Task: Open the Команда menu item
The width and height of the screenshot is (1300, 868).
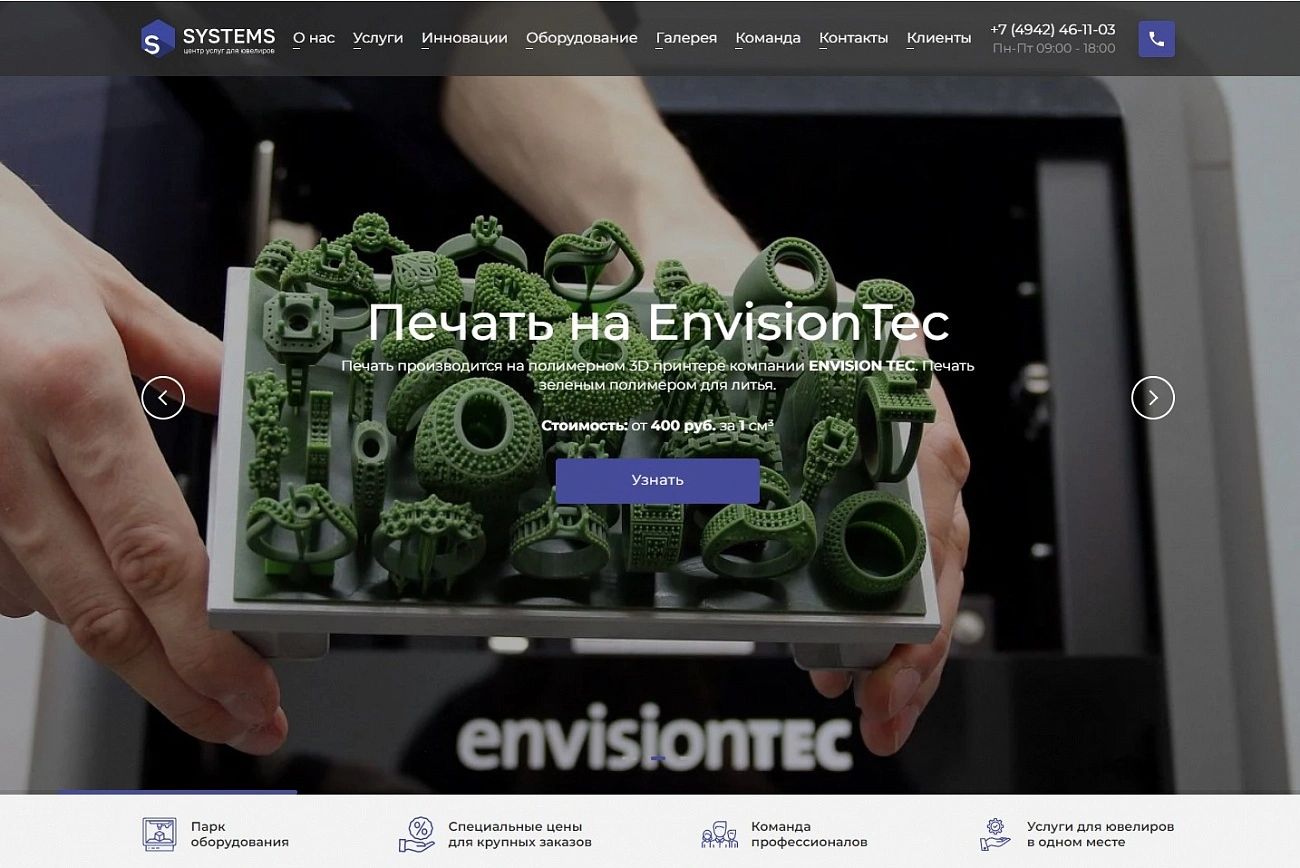Action: click(x=768, y=38)
